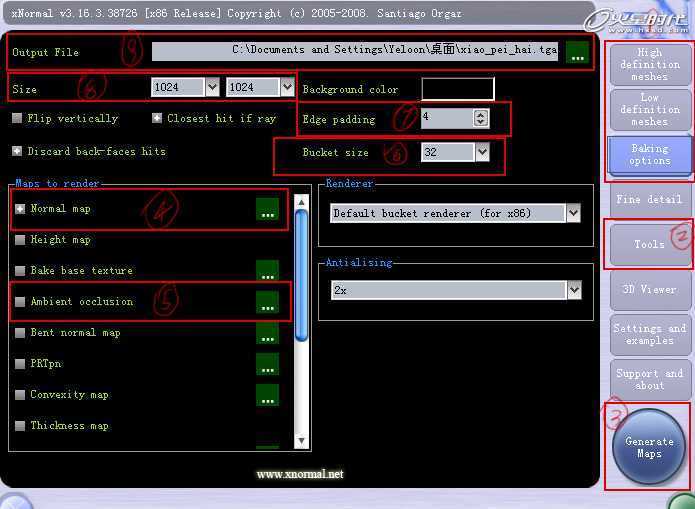Open Support and about tab

(650, 380)
